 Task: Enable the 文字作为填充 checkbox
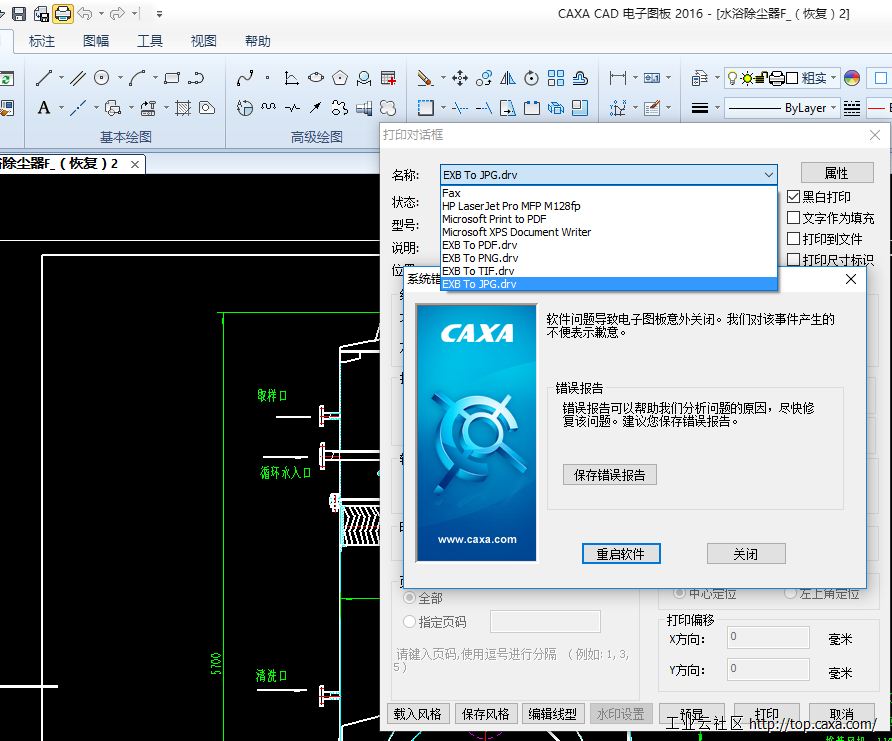[x=794, y=218]
